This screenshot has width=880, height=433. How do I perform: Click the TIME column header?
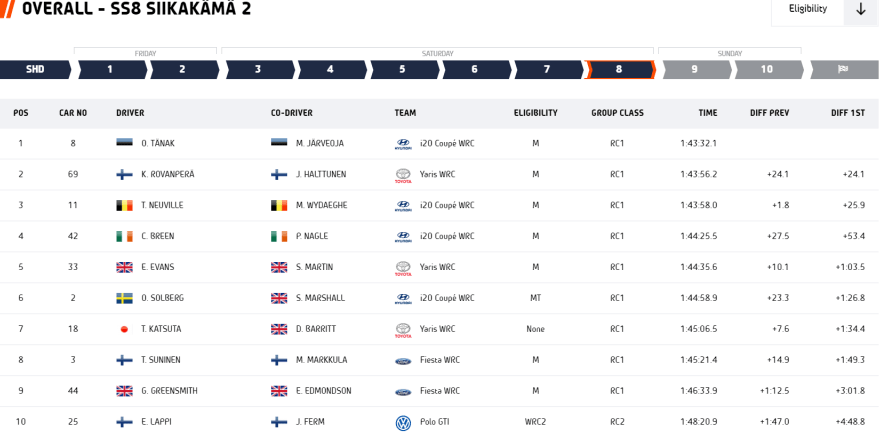coord(707,113)
